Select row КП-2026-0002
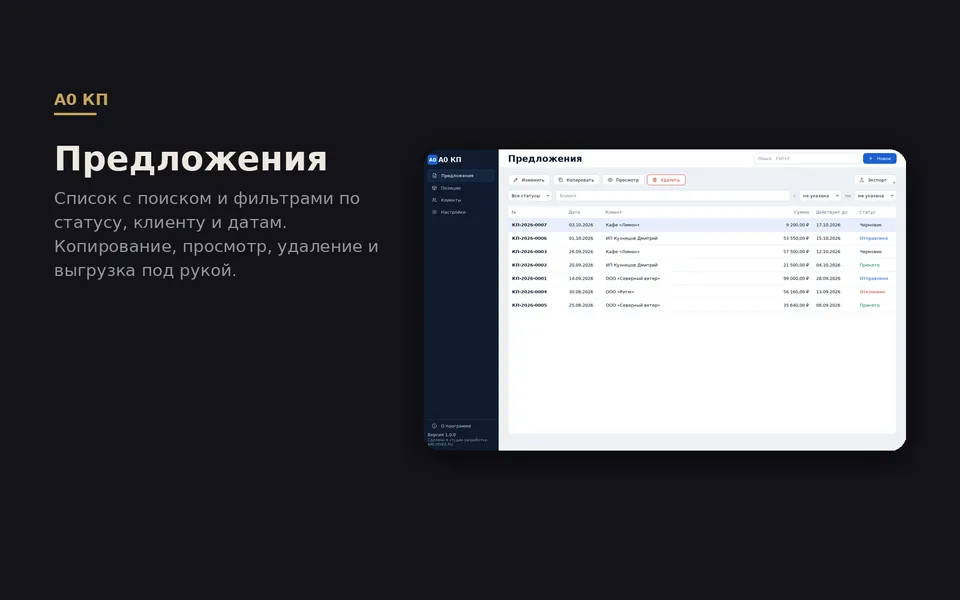 (702, 265)
